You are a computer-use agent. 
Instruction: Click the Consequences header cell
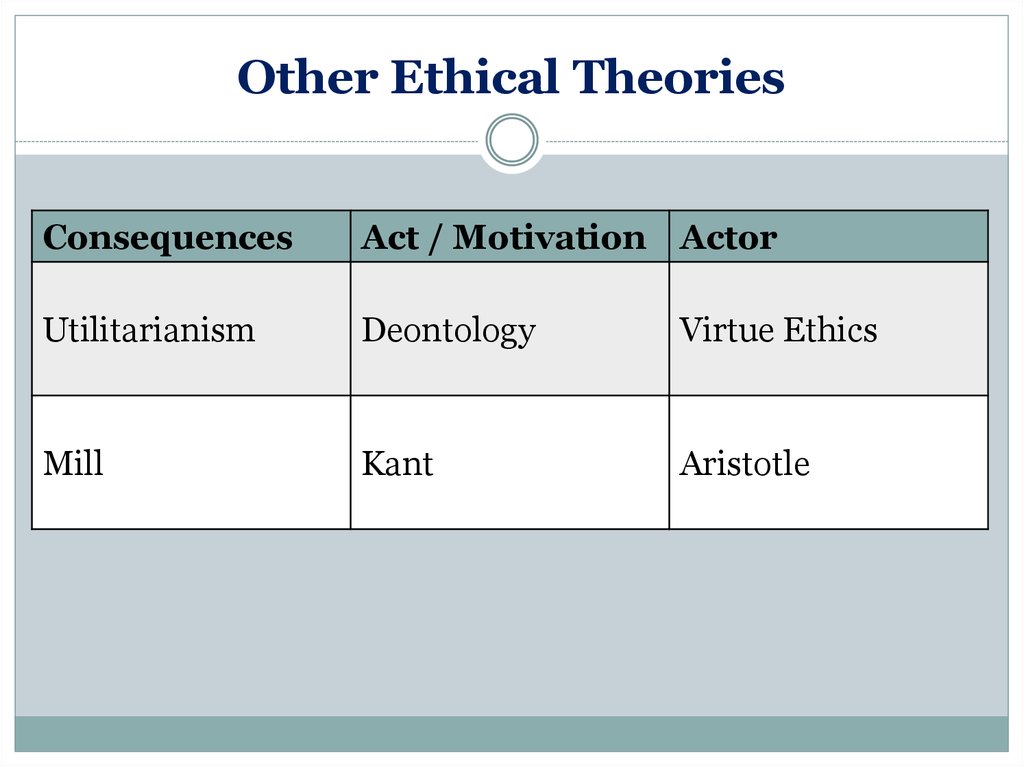pos(191,237)
